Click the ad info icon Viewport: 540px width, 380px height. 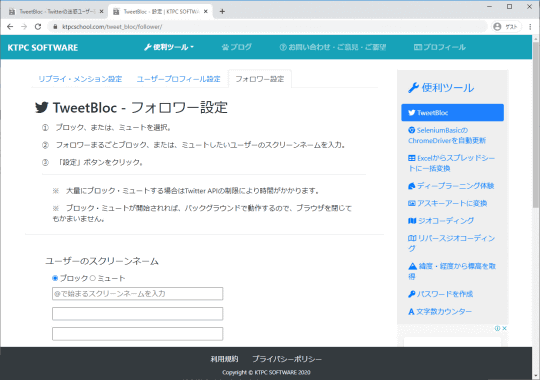(x=497, y=328)
